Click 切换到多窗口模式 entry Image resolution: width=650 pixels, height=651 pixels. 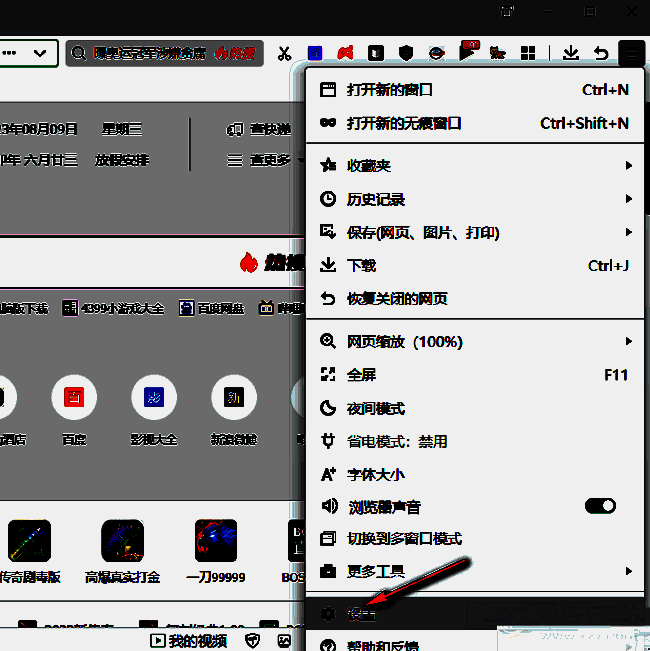coord(475,539)
